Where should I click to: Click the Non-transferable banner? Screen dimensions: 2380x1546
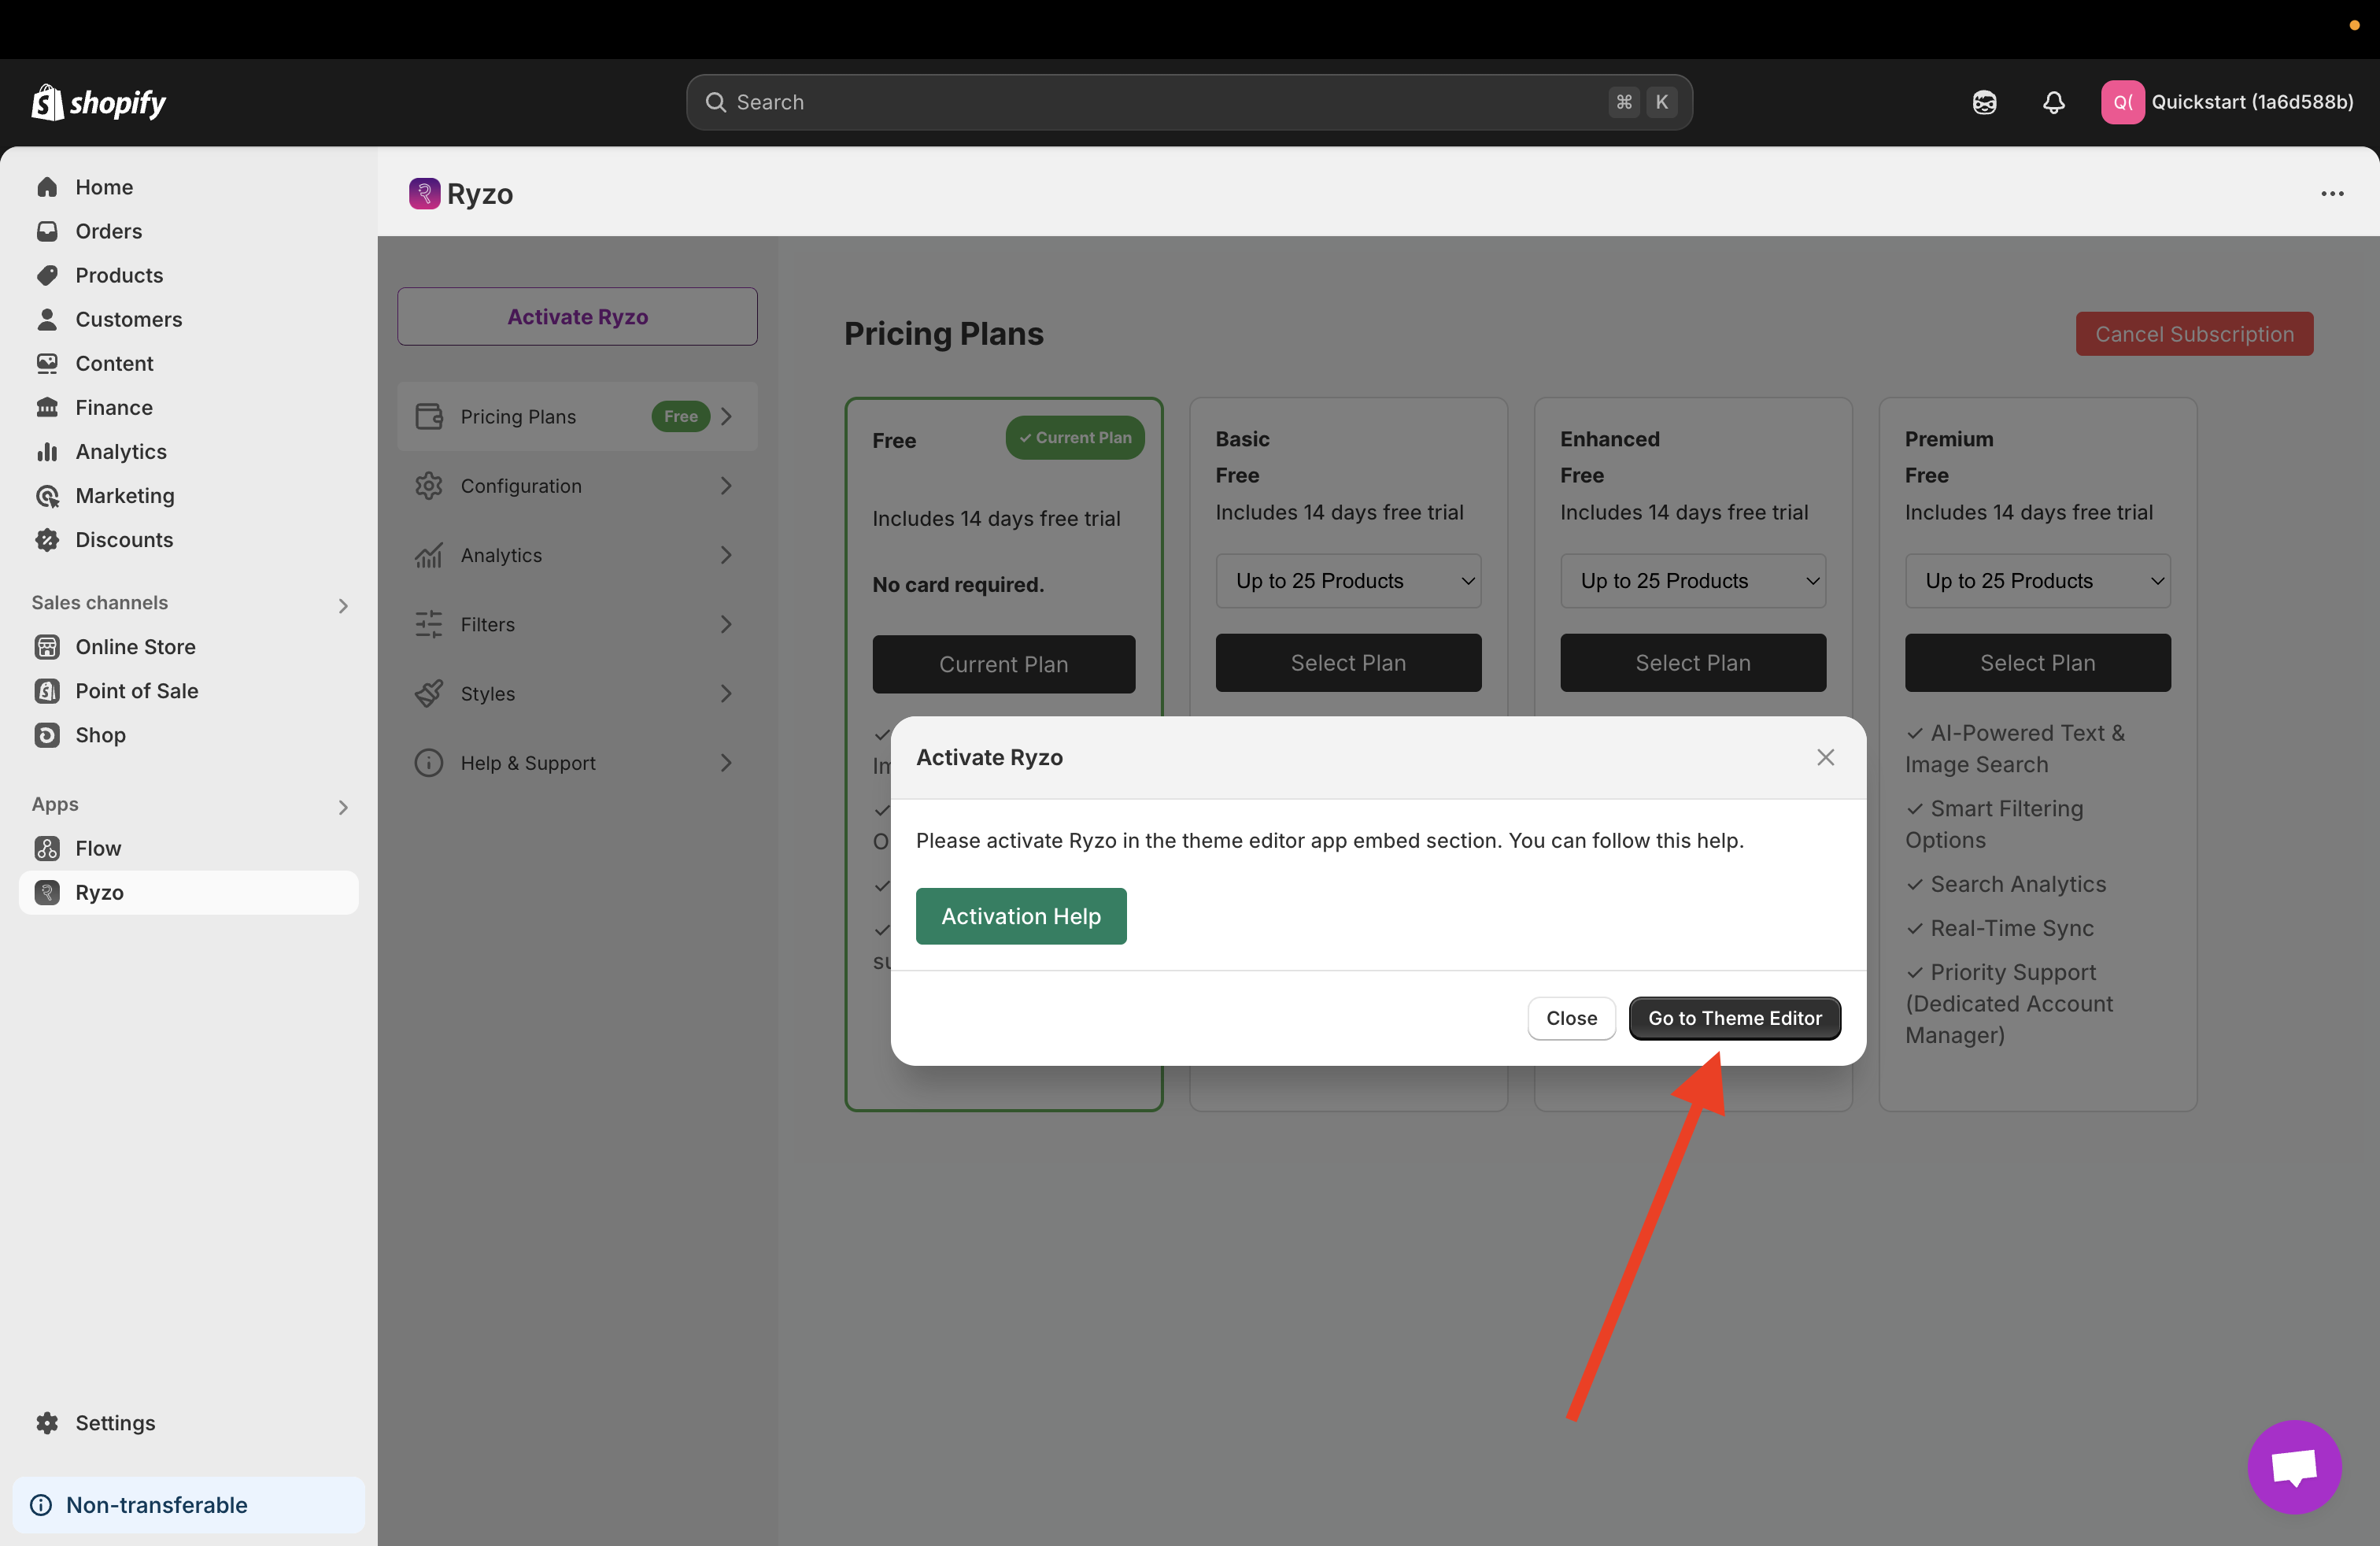tap(188, 1504)
